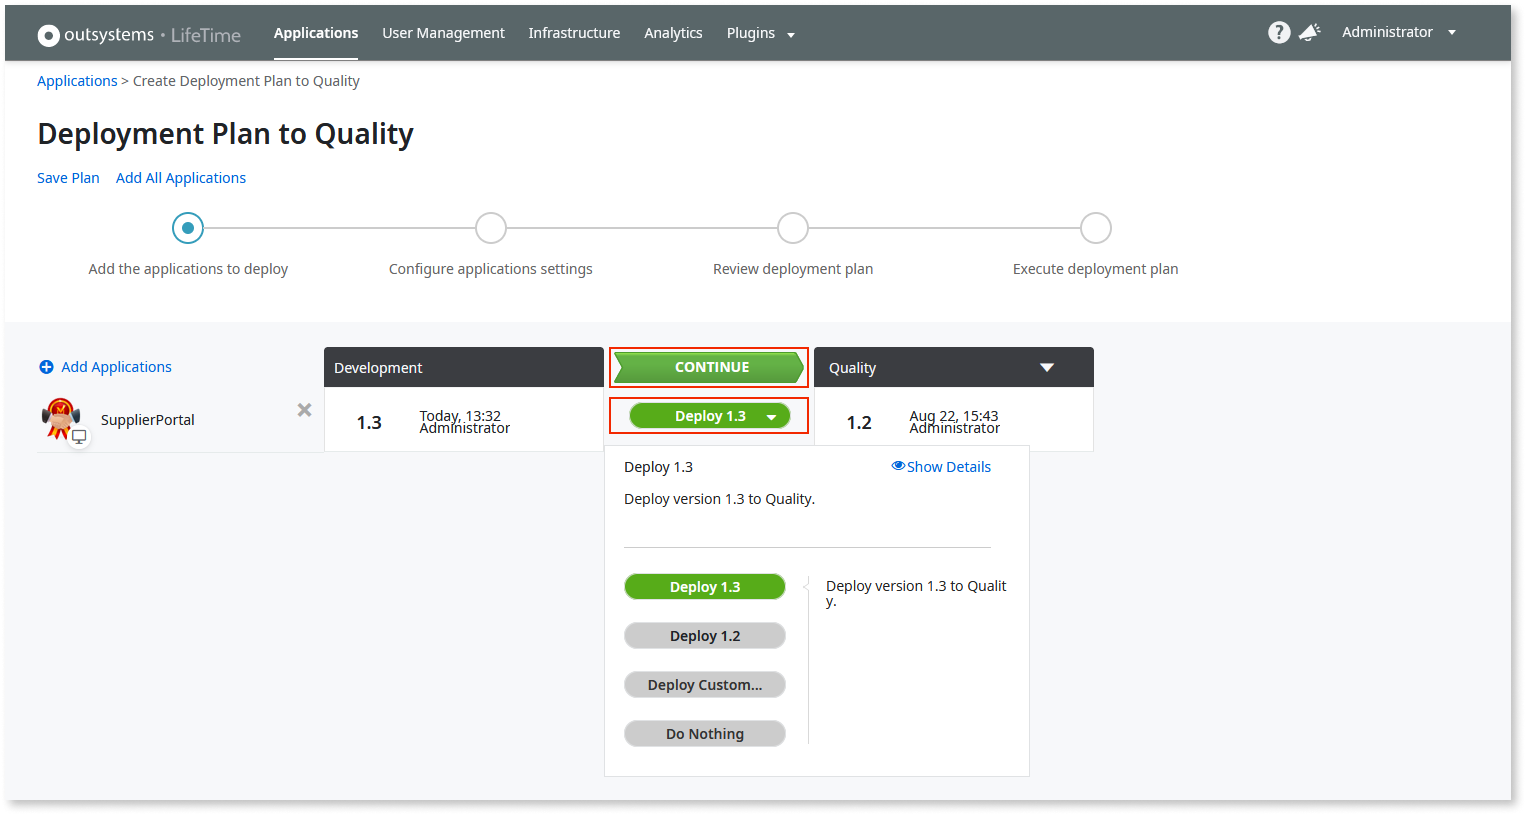Click the eye icon next to Show Details
This screenshot has height=815, width=1526.
point(897,466)
